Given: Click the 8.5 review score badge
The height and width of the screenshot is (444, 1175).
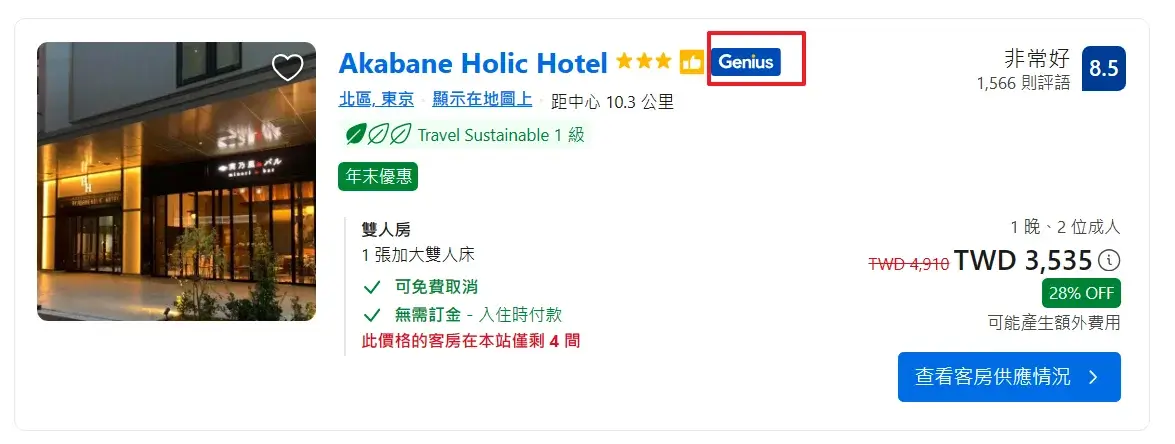Looking at the screenshot, I should (x=1103, y=68).
